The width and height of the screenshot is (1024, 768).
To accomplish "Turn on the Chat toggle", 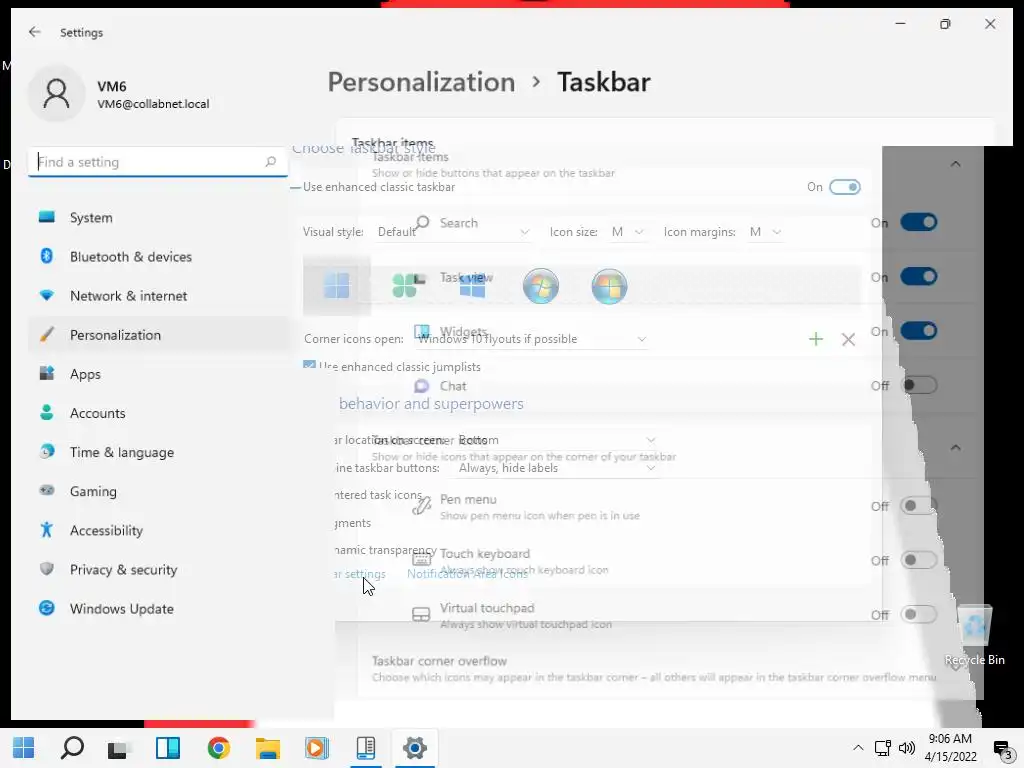I will point(919,385).
